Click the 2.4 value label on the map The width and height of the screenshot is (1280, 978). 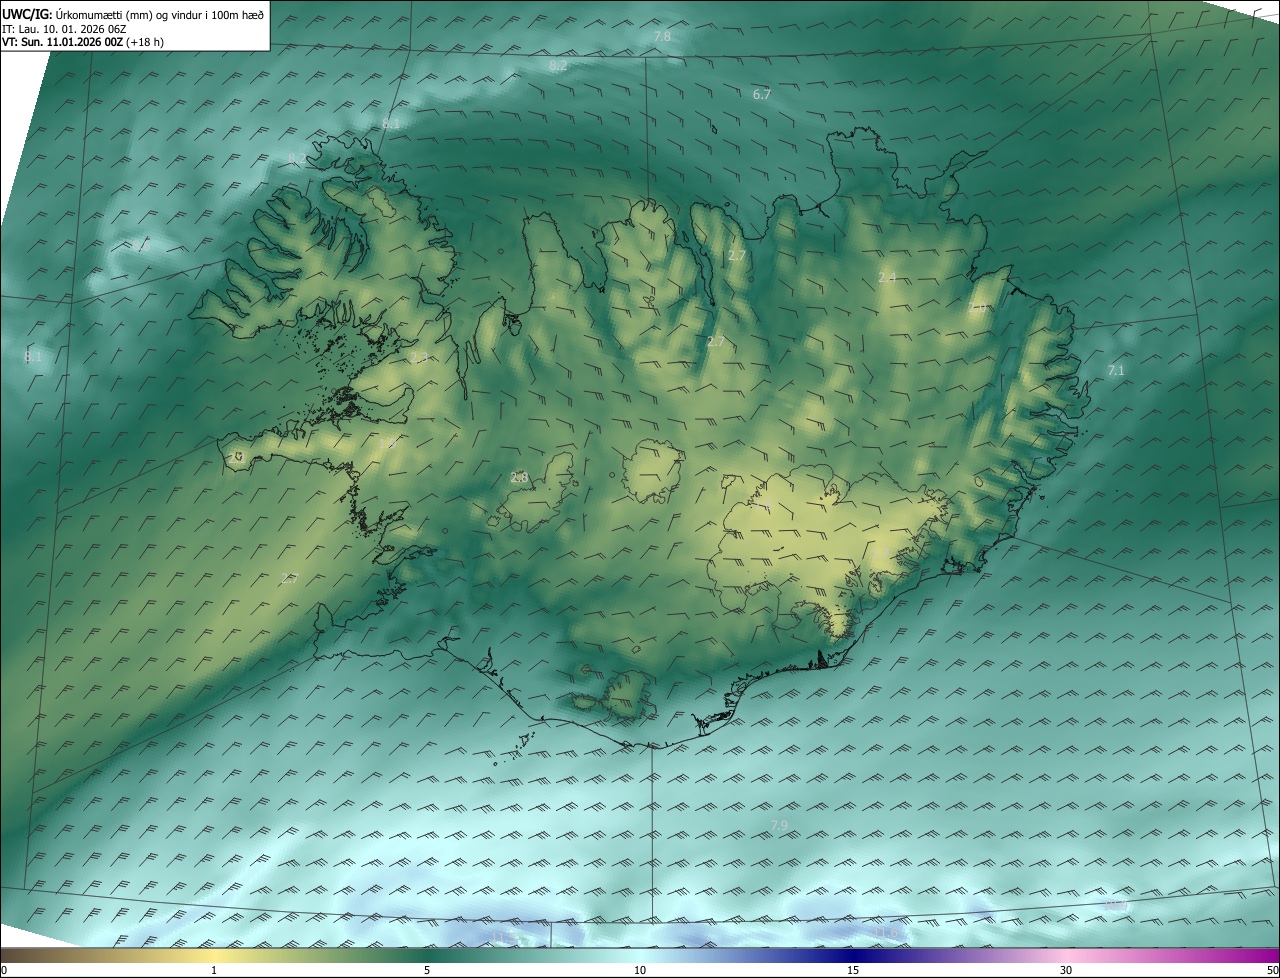coord(887,277)
